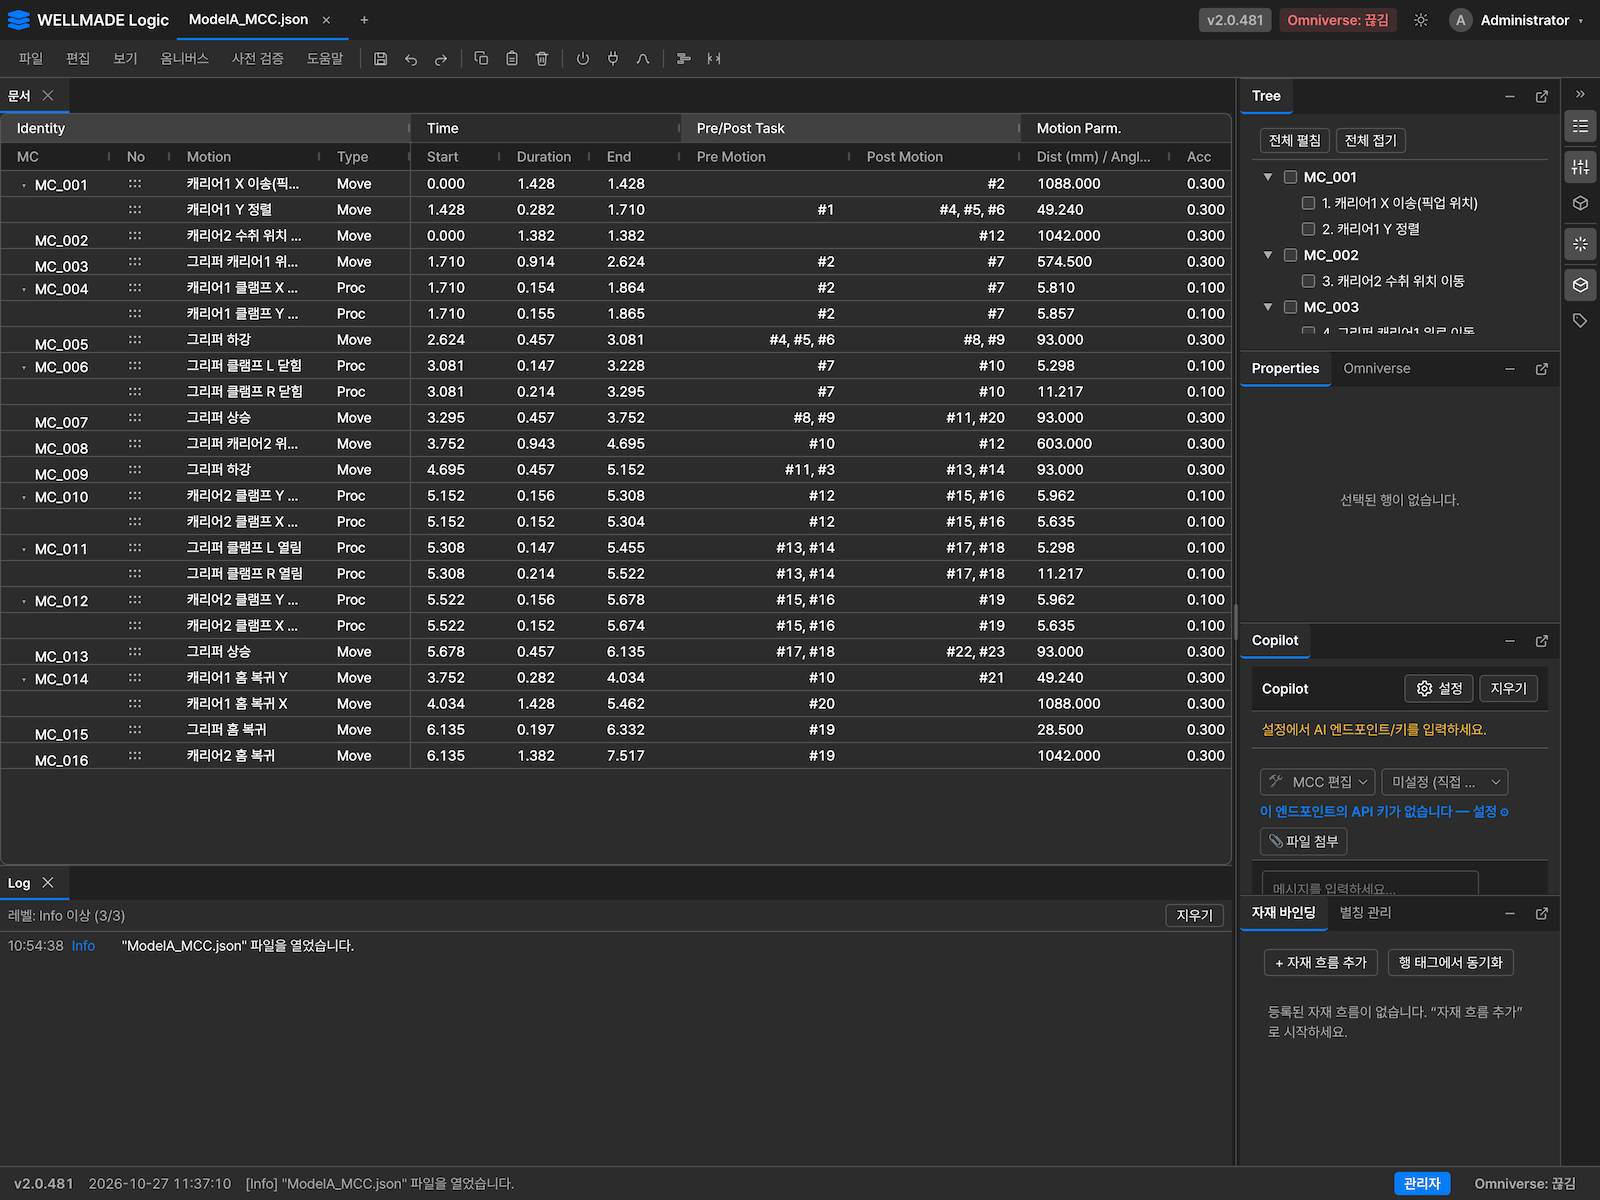Pop out the Tree panel
The width and height of the screenshot is (1600, 1200).
[x=1542, y=97]
